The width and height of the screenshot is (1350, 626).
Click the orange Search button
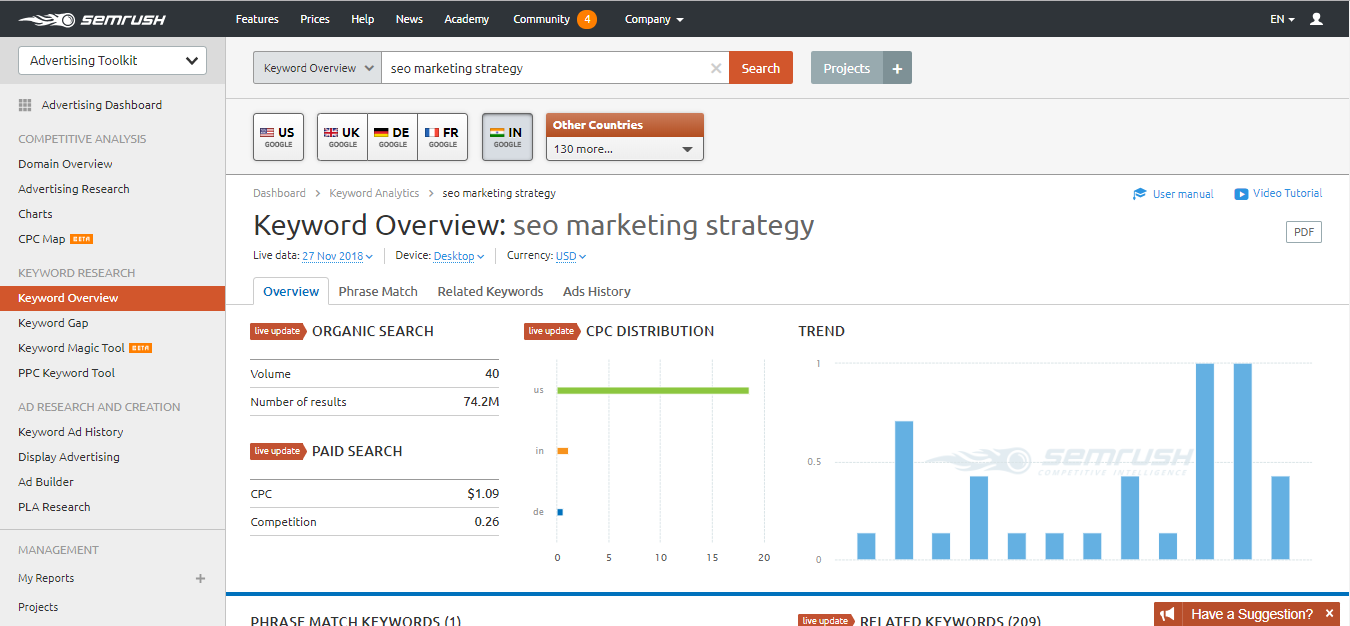pyautogui.click(x=761, y=68)
